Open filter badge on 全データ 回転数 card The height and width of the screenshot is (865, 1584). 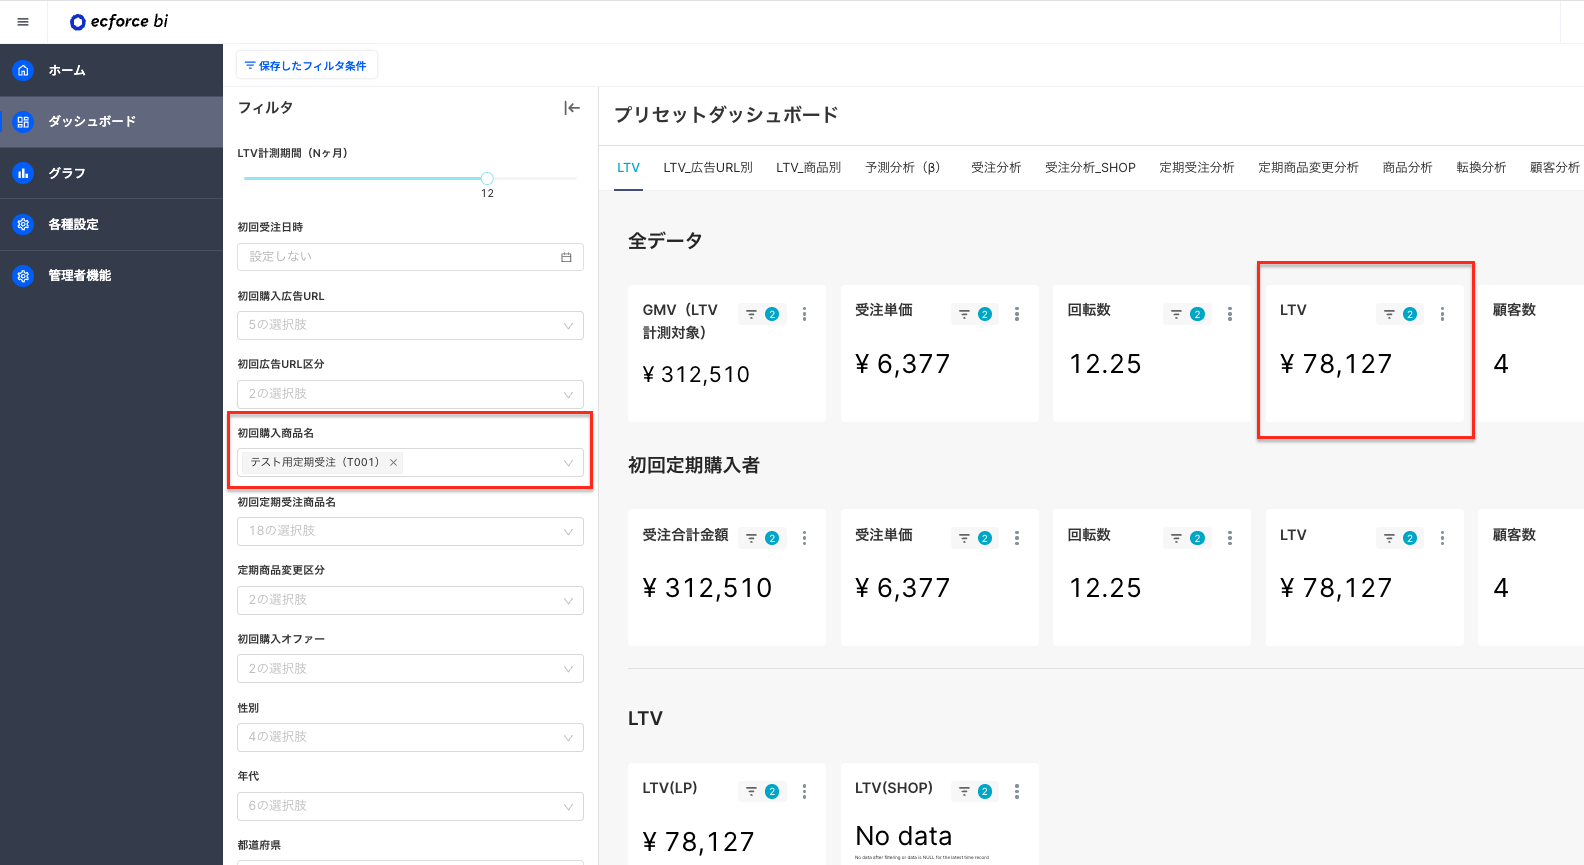pyautogui.click(x=1187, y=314)
